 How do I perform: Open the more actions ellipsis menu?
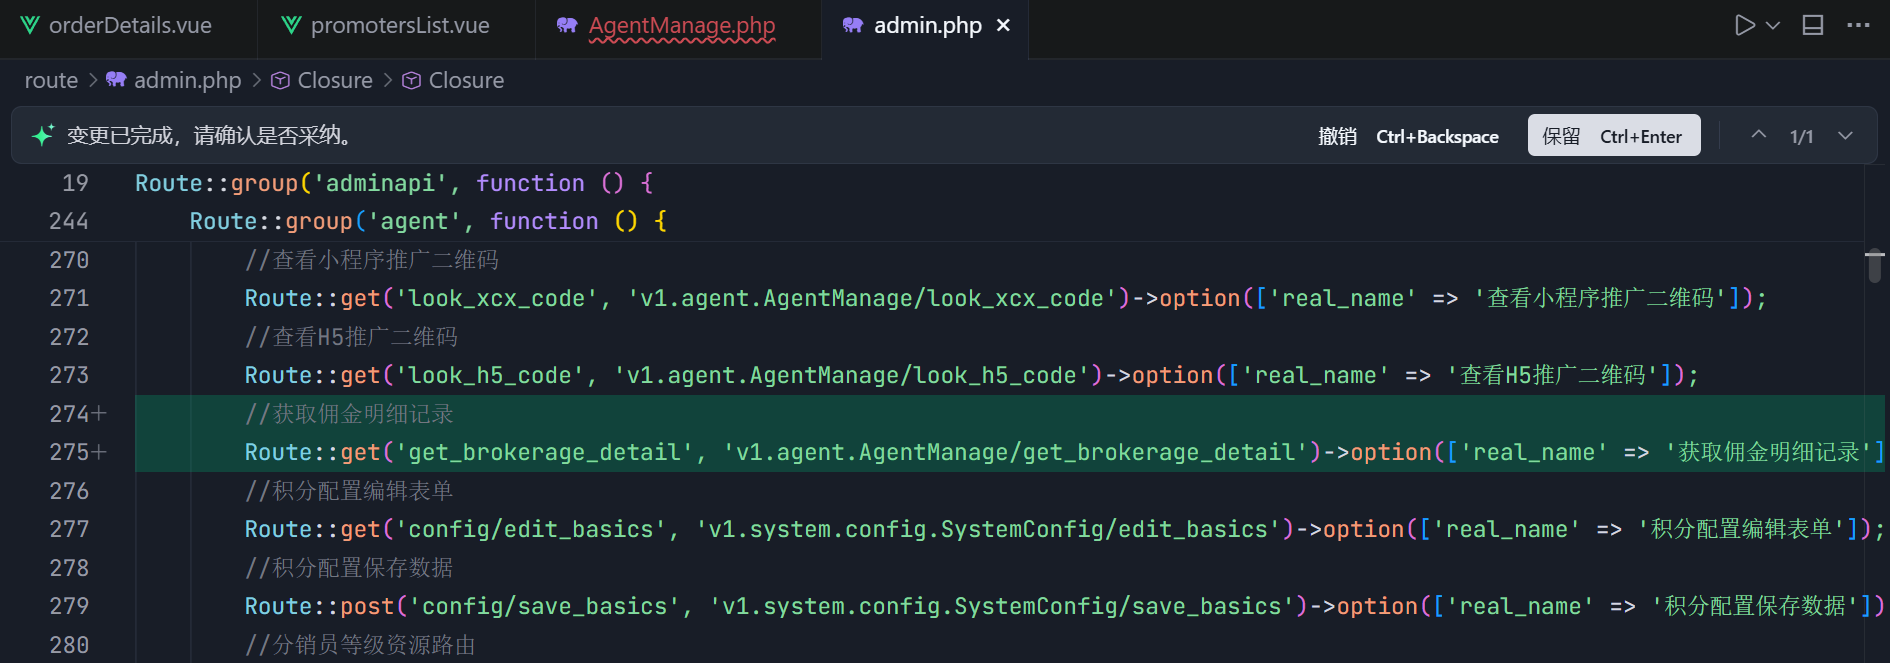point(1858,26)
